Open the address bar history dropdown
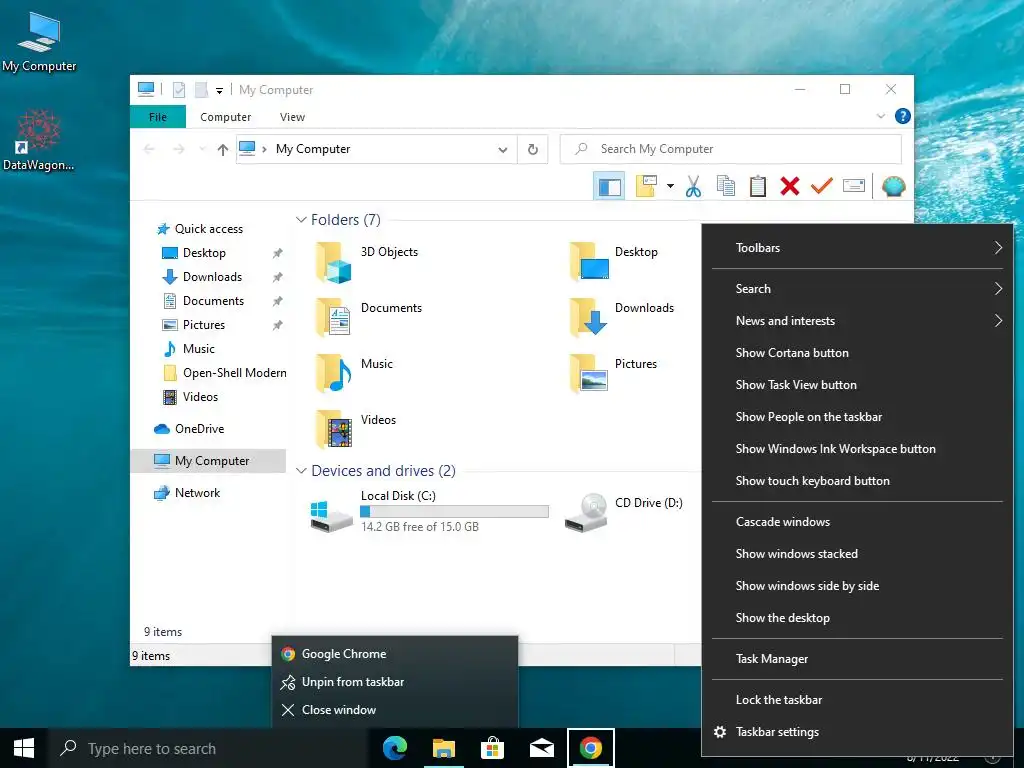This screenshot has width=1024, height=768. (503, 150)
